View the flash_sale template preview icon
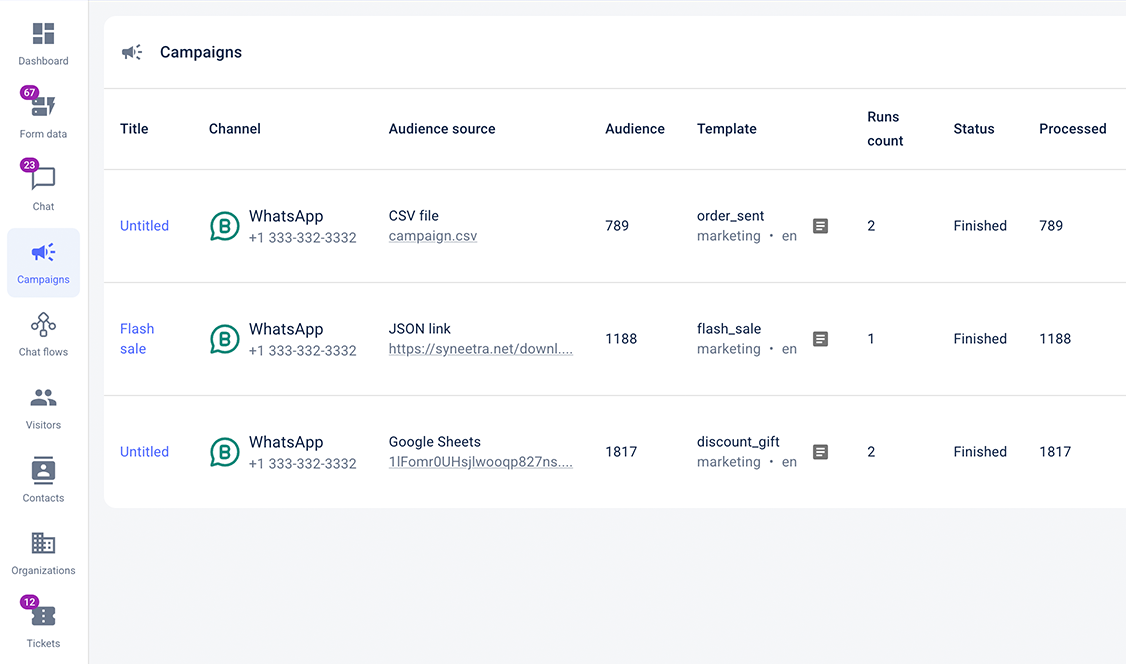Image resolution: width=1126 pixels, height=664 pixels. click(820, 339)
